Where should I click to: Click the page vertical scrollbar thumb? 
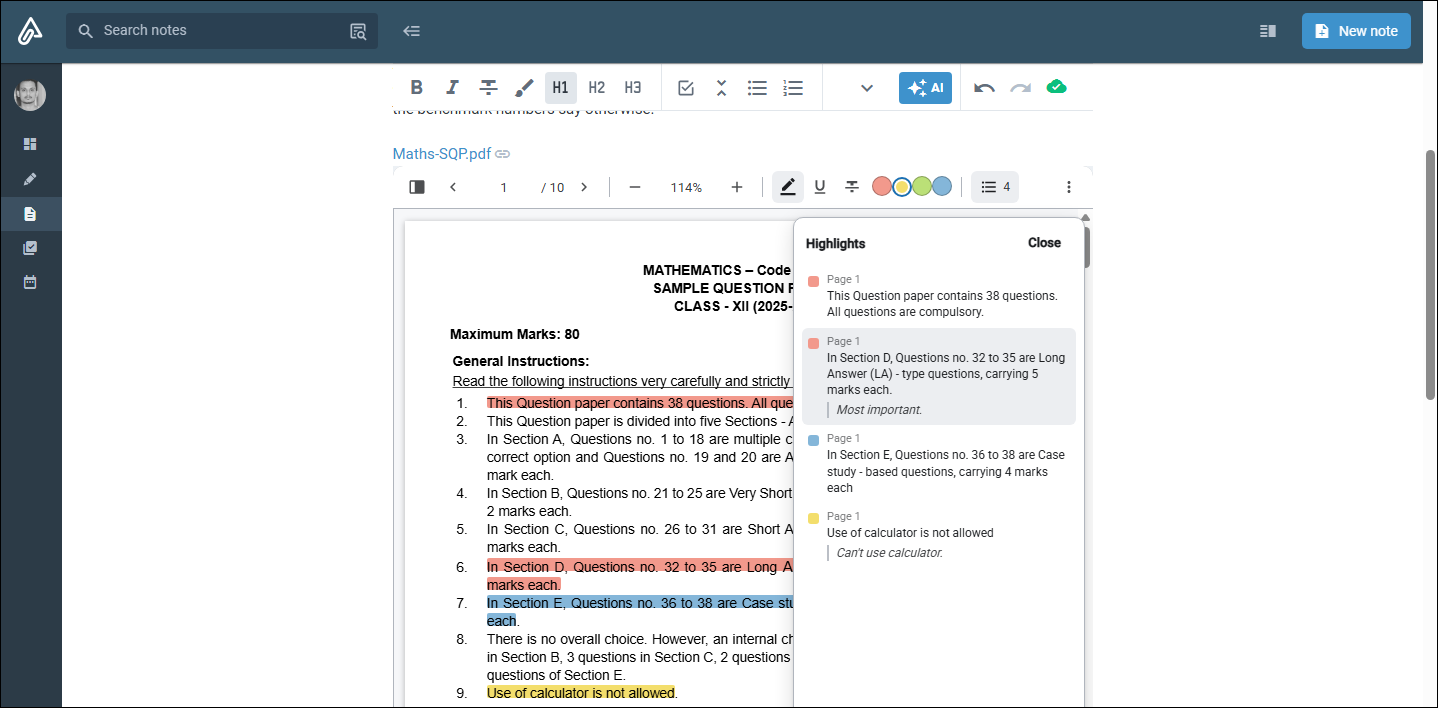pyautogui.click(x=1430, y=275)
